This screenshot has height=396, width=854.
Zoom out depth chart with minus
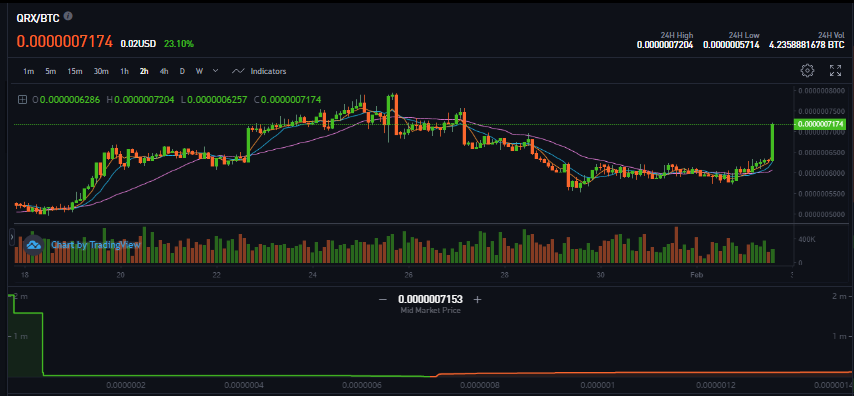tap(382, 300)
